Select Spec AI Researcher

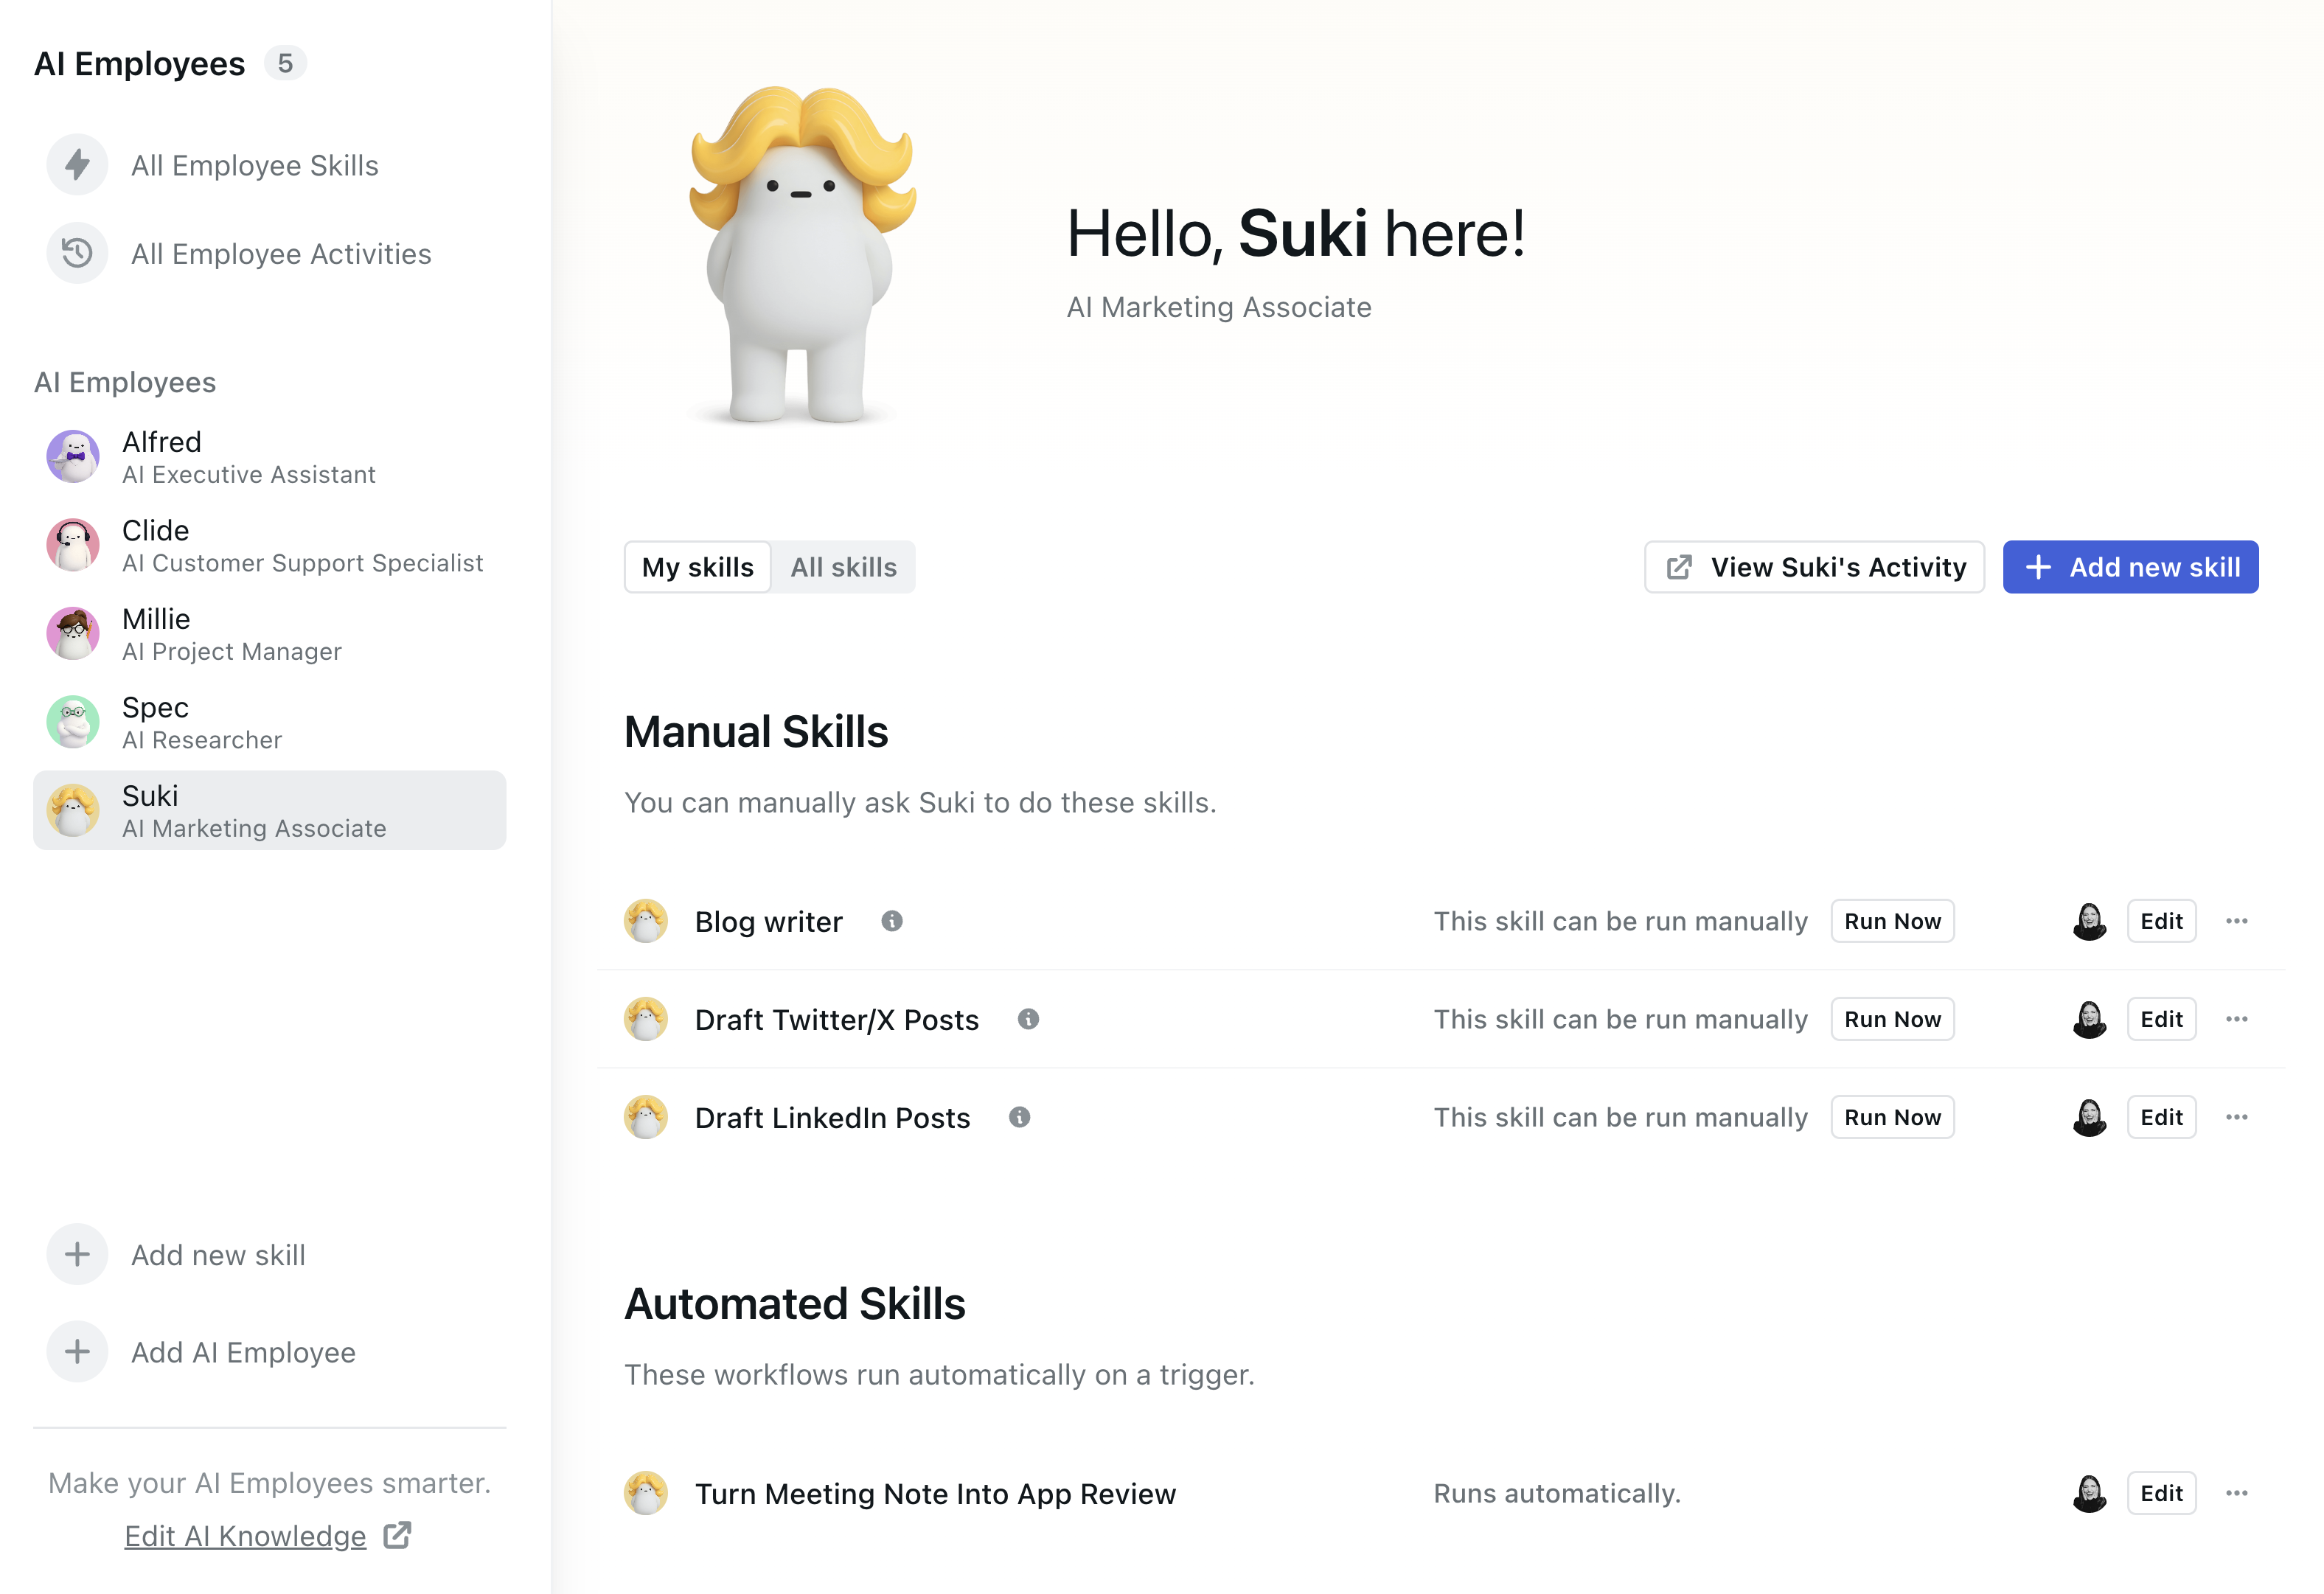270,722
